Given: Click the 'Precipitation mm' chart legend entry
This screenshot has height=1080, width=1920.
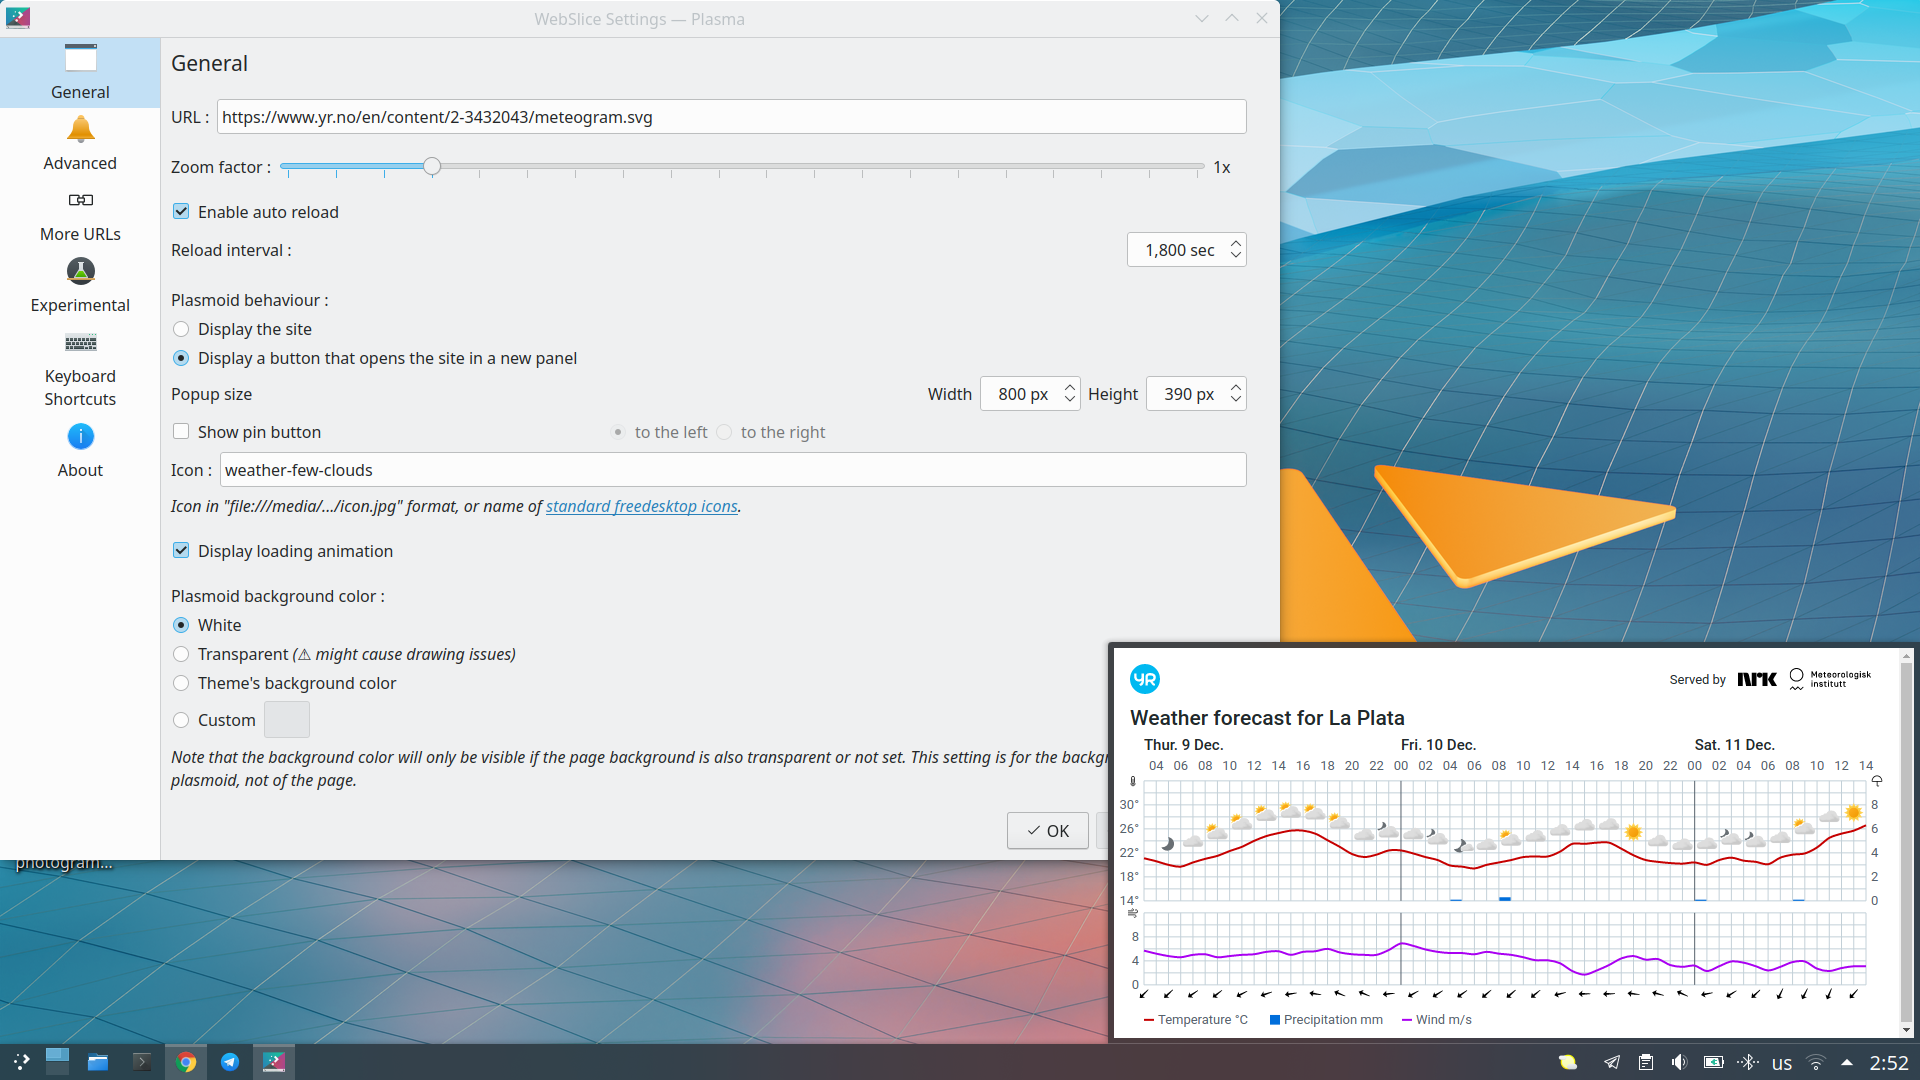Looking at the screenshot, I should coord(1326,1020).
